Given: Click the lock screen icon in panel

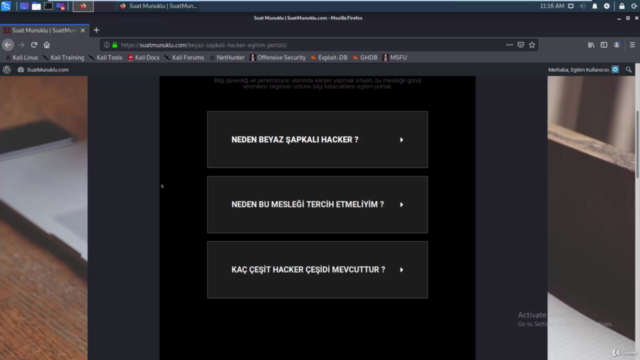Looking at the screenshot, I should click(x=622, y=6).
